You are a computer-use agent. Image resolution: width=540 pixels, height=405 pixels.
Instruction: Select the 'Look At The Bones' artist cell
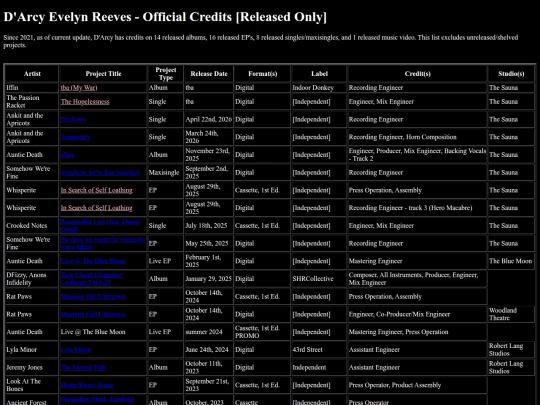32,385
